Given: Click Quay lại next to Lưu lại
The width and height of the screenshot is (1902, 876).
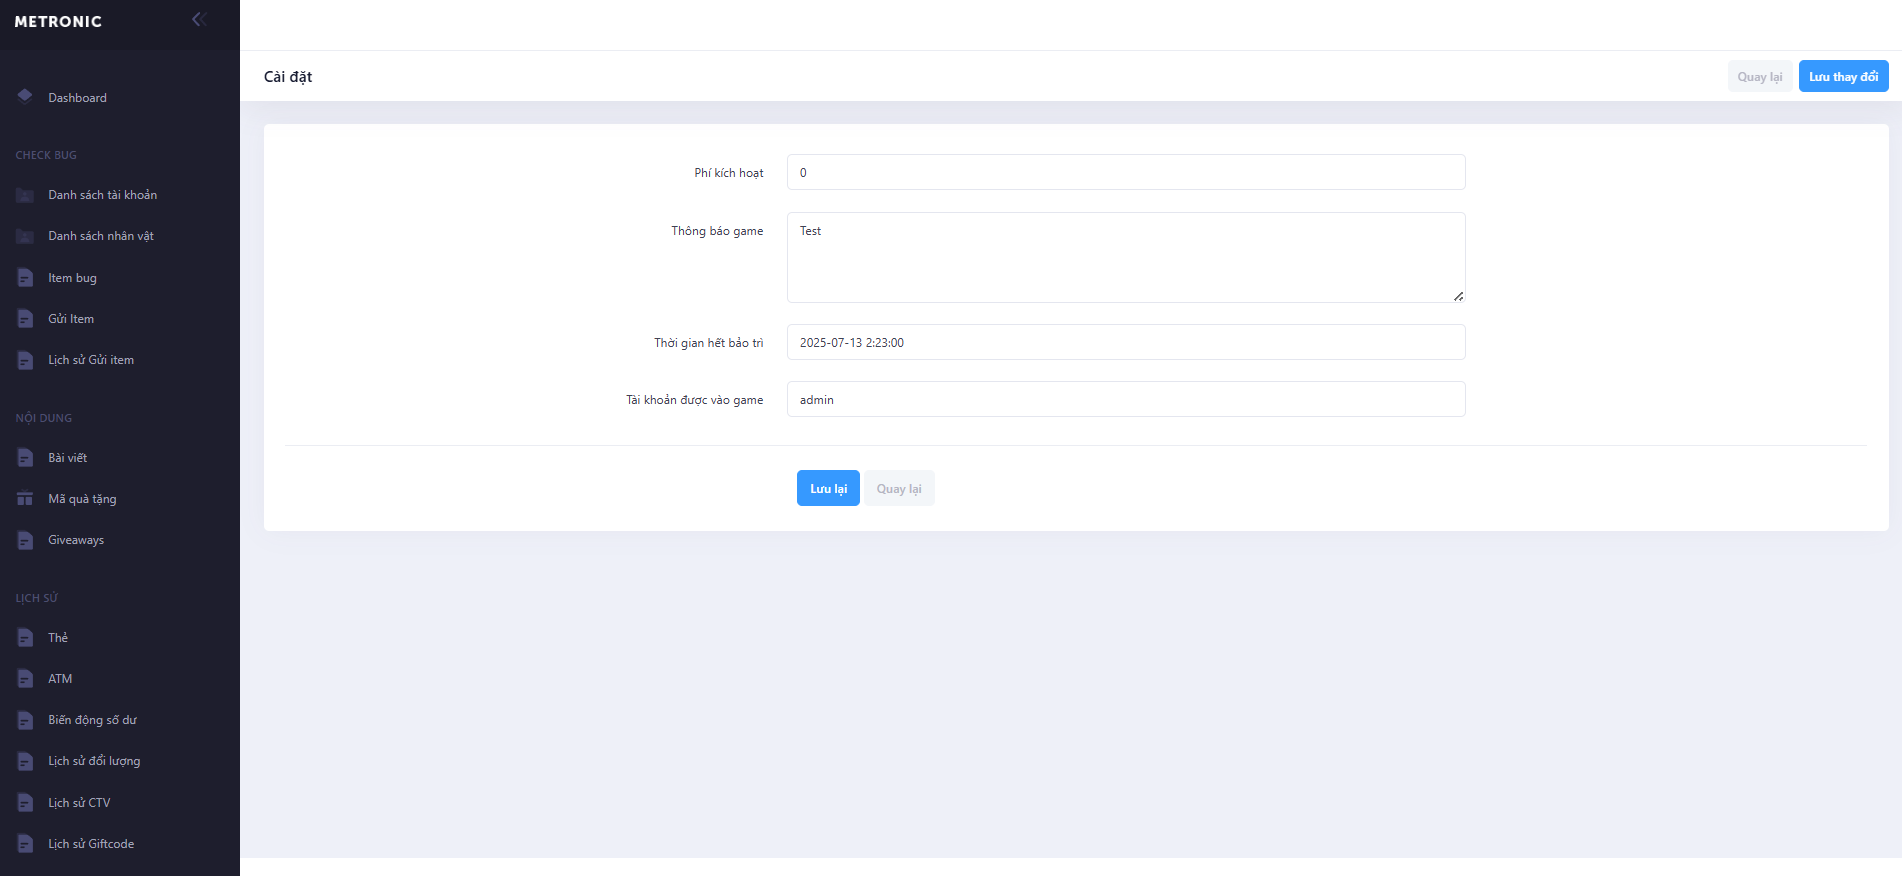Looking at the screenshot, I should (898, 489).
